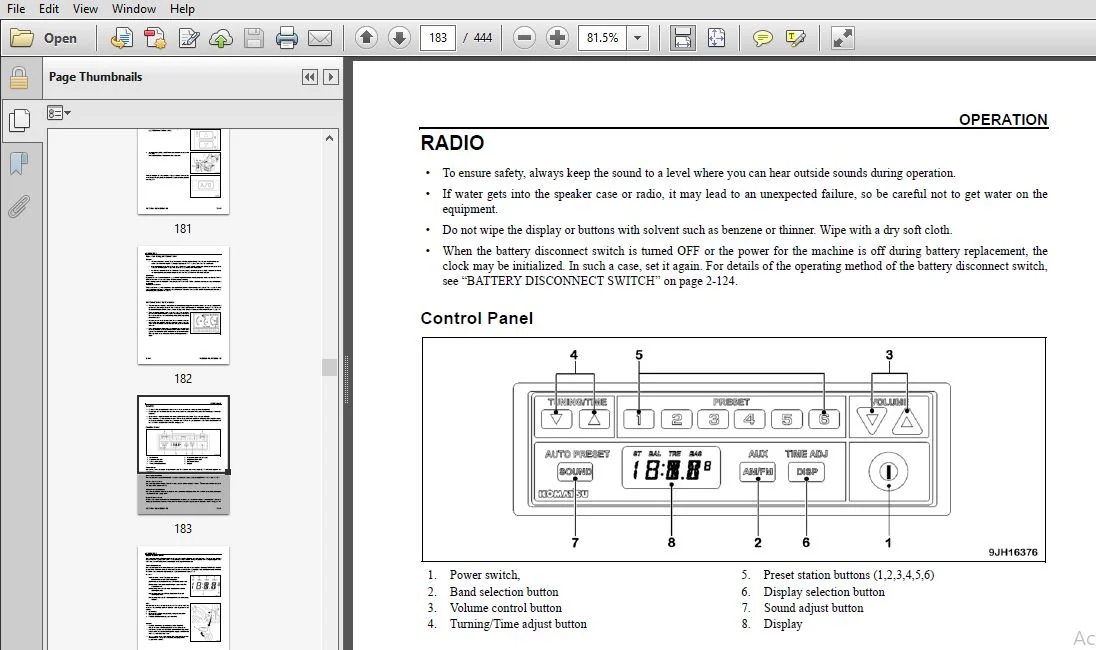Go to next page arrow

pyautogui.click(x=399, y=38)
